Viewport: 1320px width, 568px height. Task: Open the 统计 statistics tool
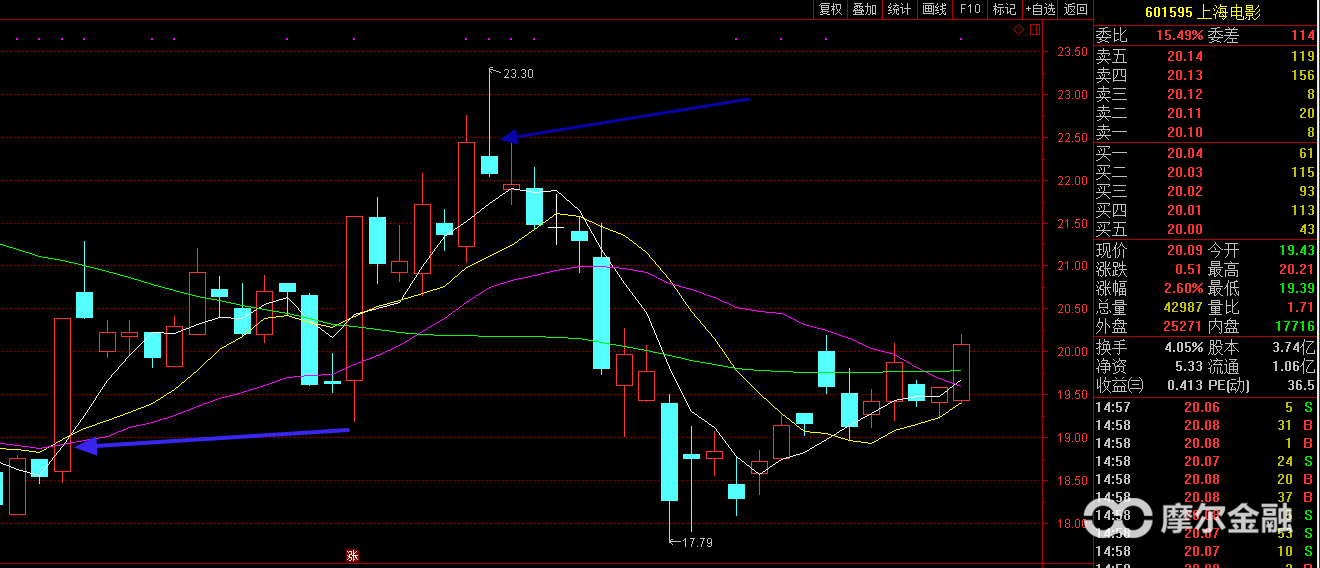click(x=899, y=9)
